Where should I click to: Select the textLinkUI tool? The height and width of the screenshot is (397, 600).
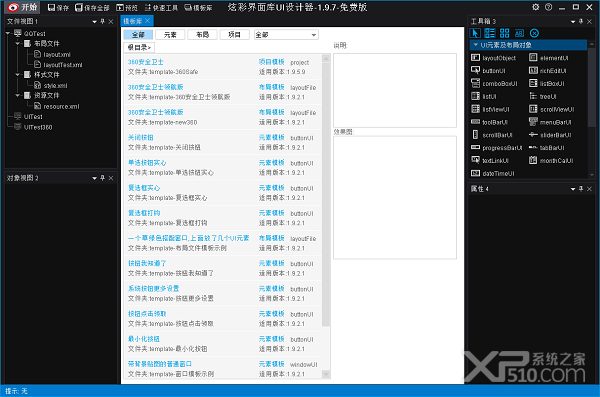(490, 160)
